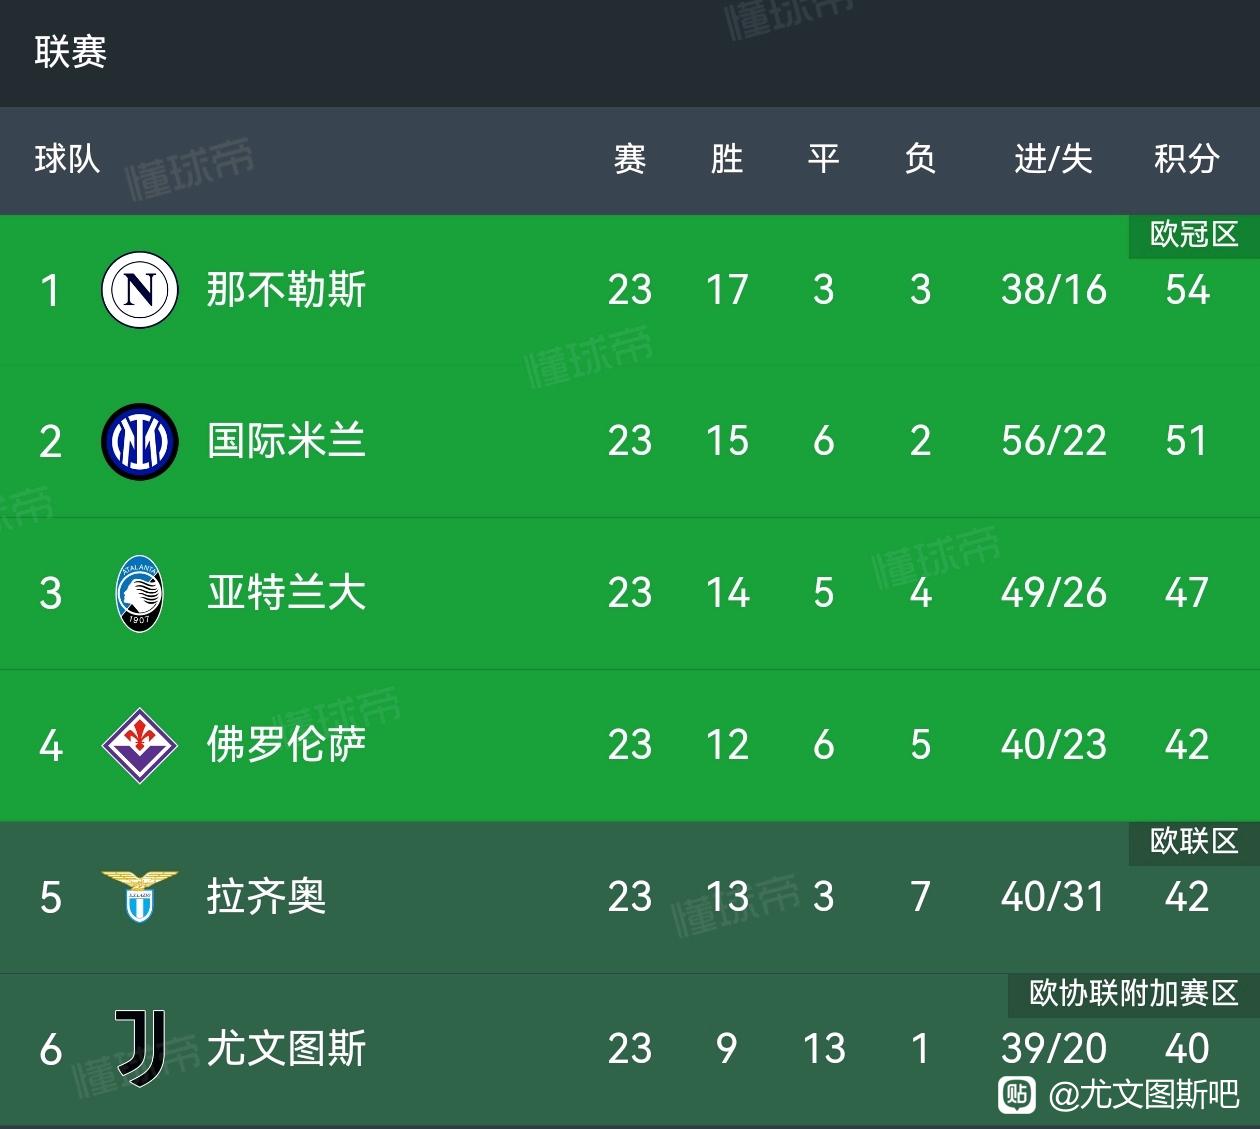Screen dimensions: 1260x1129
Task: Click the 欧冠区 zone label
Action: point(1194,235)
